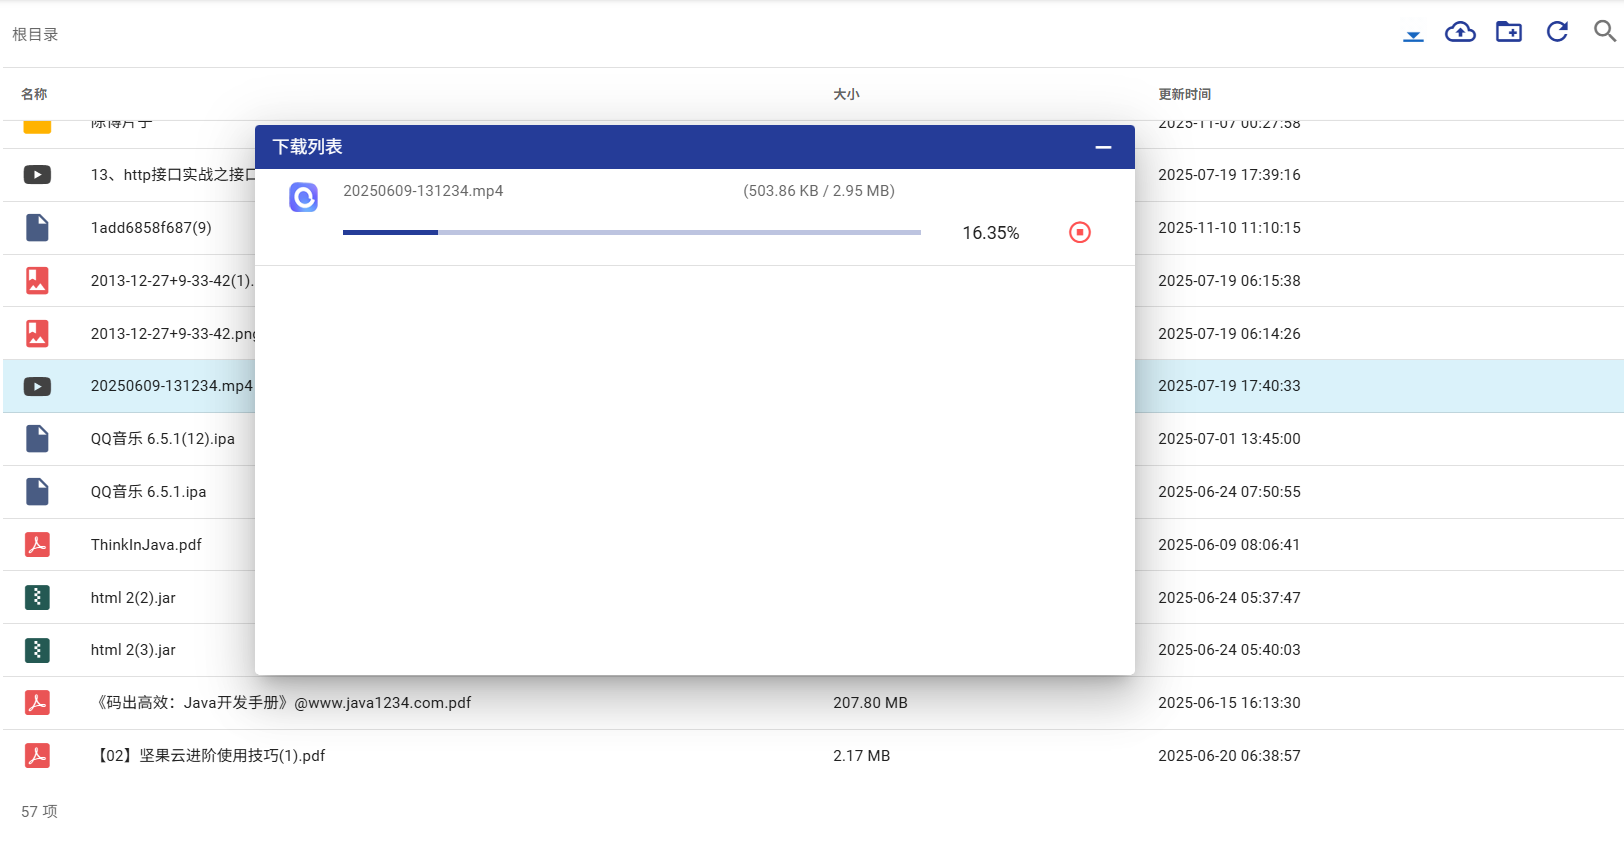This screenshot has height=861, width=1624.
Task: Open QQ音乐 6.5.1(12).ipa file
Action: (162, 439)
